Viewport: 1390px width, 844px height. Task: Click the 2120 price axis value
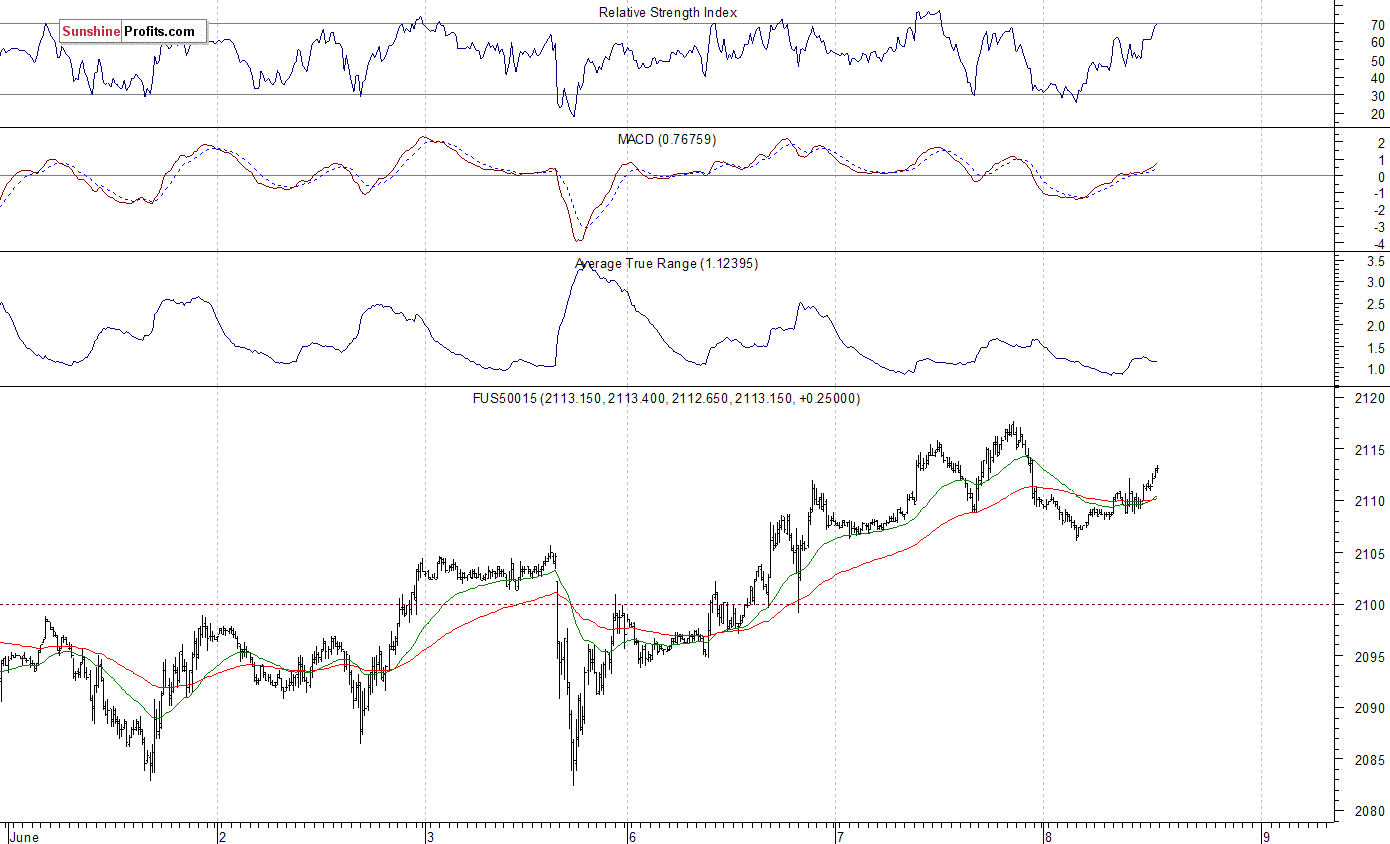pyautogui.click(x=1369, y=398)
